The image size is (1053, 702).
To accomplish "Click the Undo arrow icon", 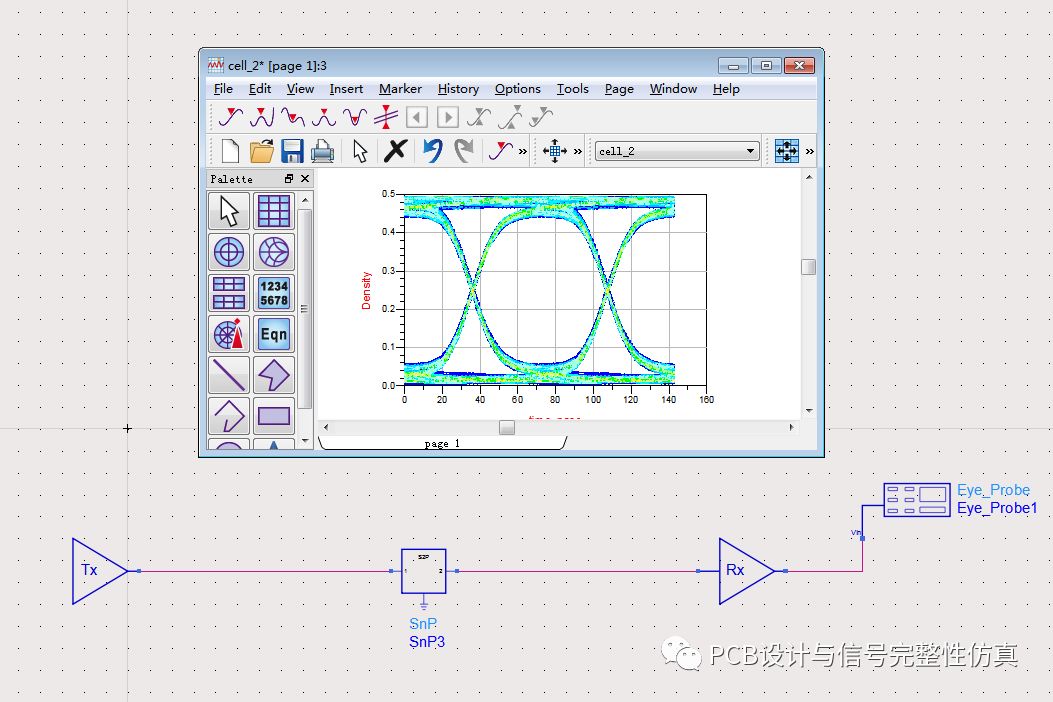I will pyautogui.click(x=433, y=150).
